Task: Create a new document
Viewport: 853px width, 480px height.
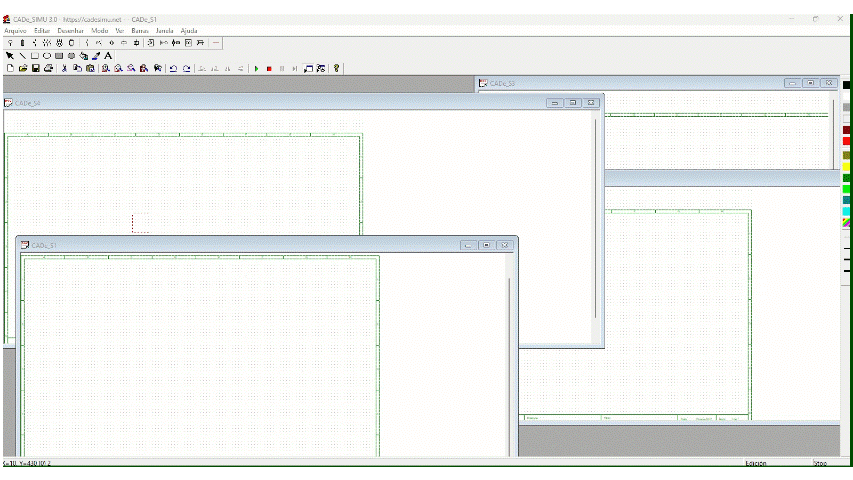Action: [10, 69]
